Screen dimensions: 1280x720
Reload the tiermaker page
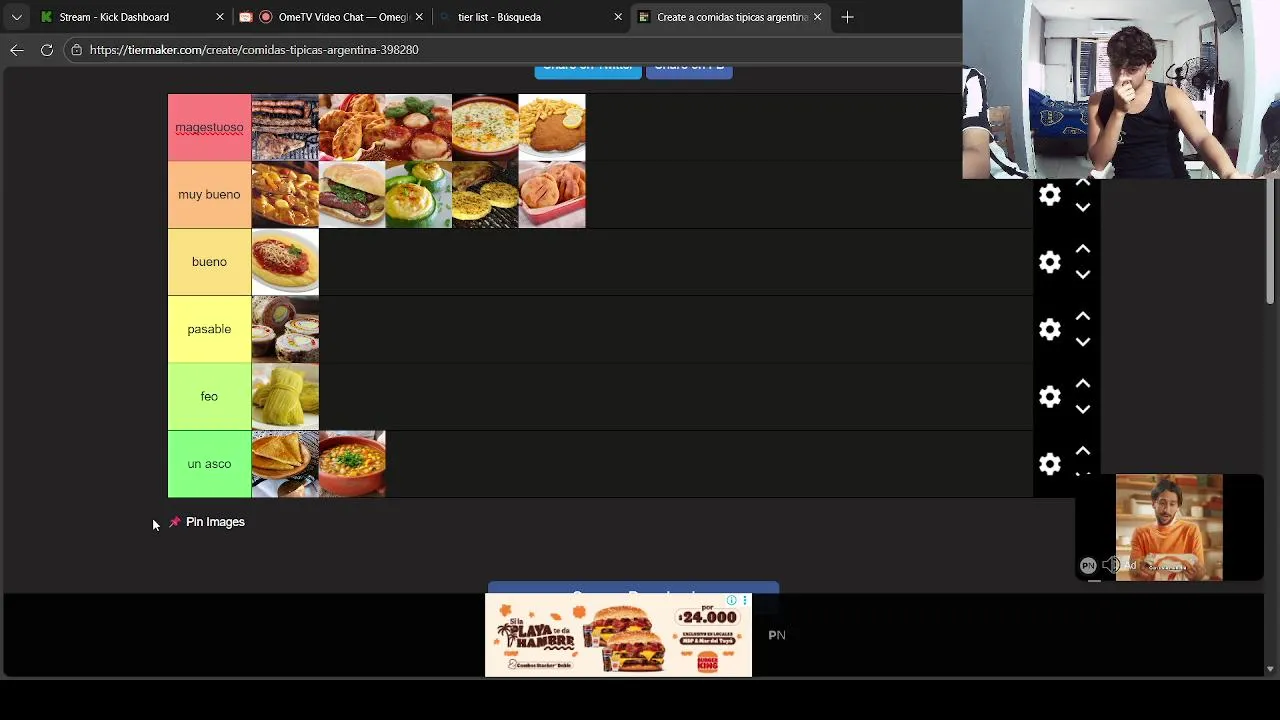[x=47, y=50]
